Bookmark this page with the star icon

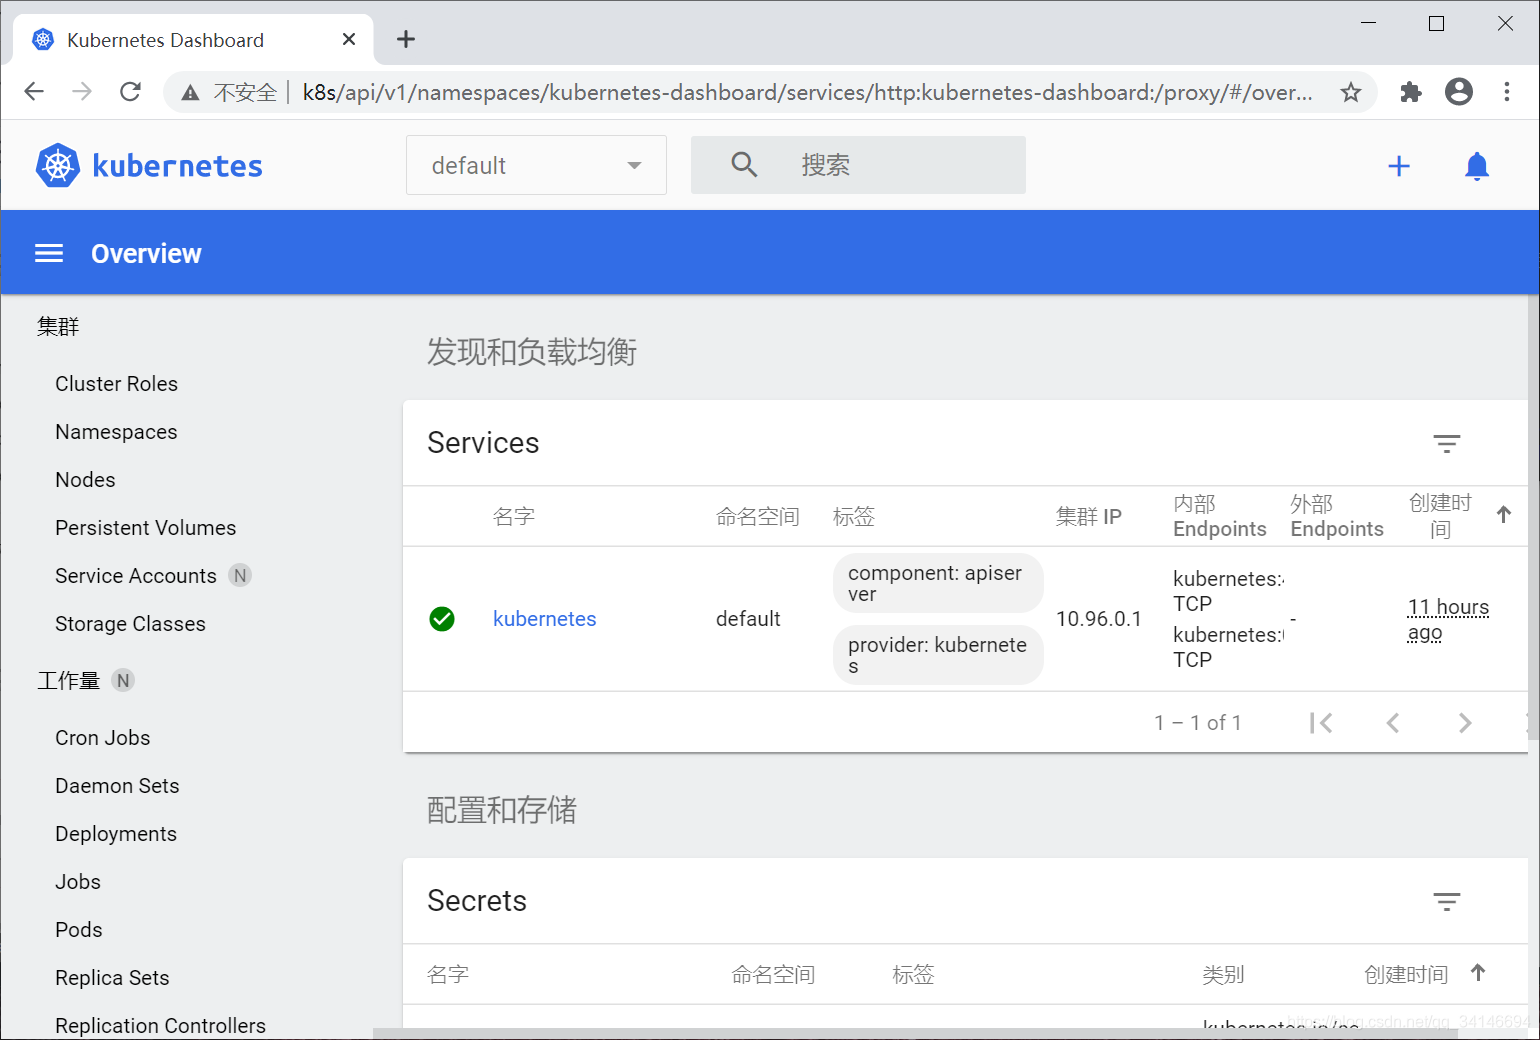1351,92
